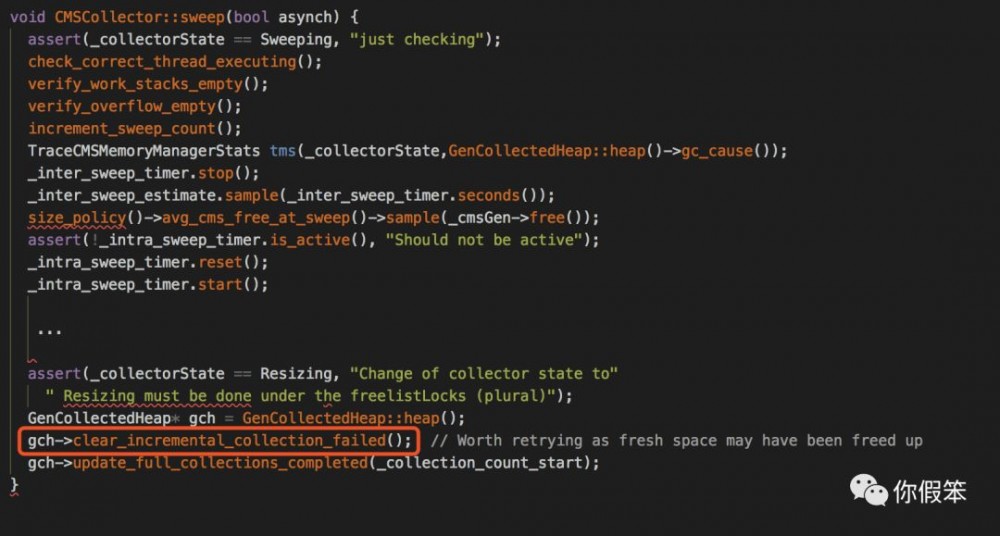The width and height of the screenshot is (1000, 536).
Task: Click check_correct_thread_executing function call
Action: pos(162,62)
